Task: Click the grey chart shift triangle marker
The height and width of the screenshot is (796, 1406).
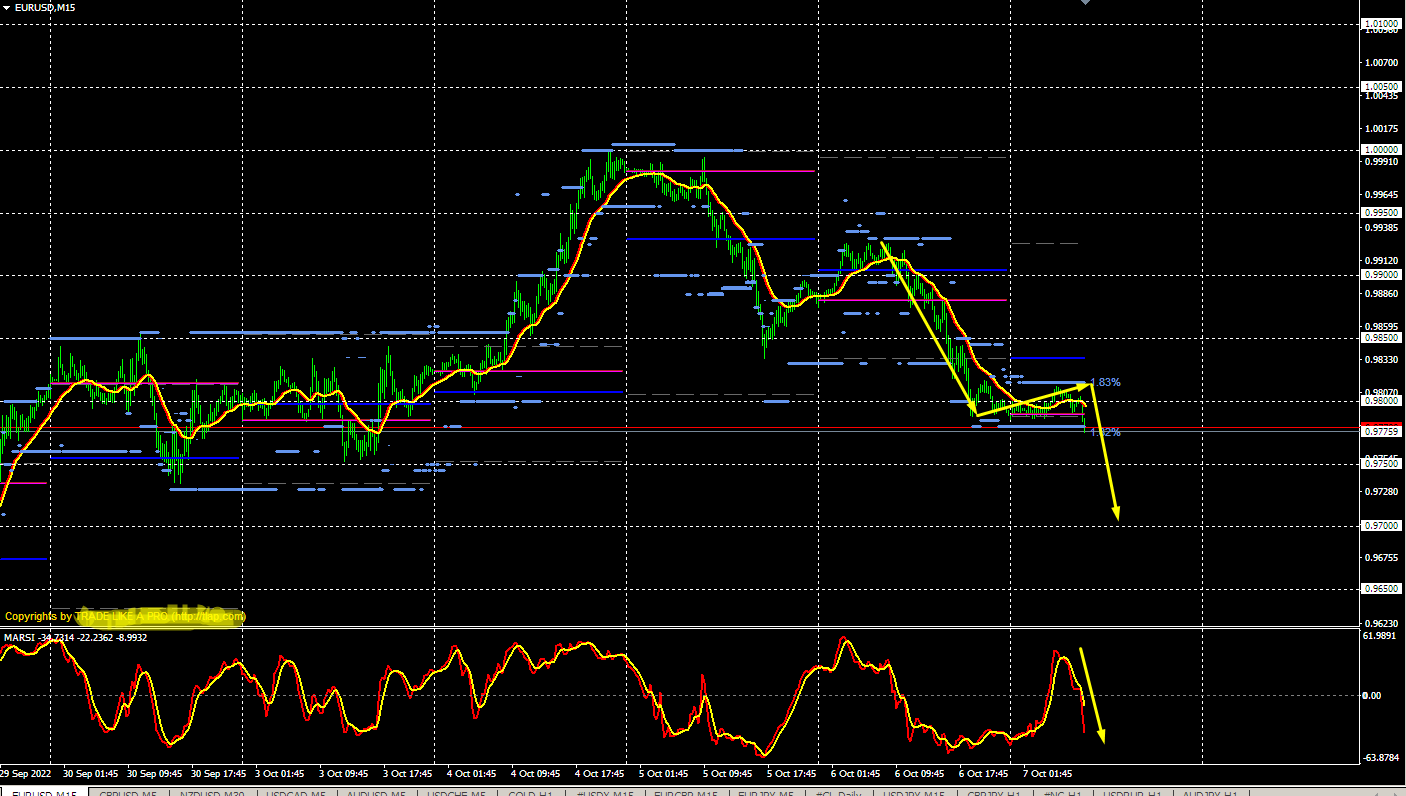Action: [x=1086, y=2]
